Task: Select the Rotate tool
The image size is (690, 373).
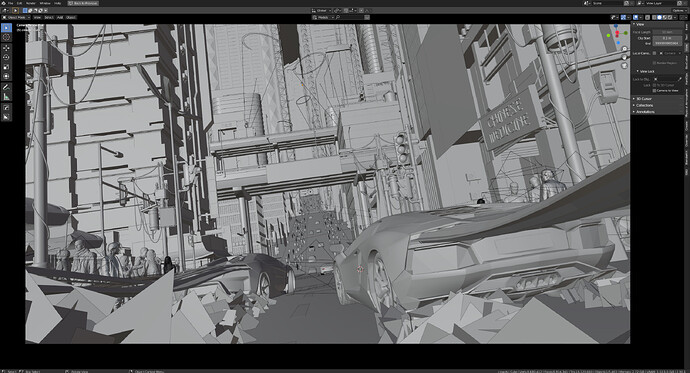Action: pyautogui.click(x=6, y=57)
